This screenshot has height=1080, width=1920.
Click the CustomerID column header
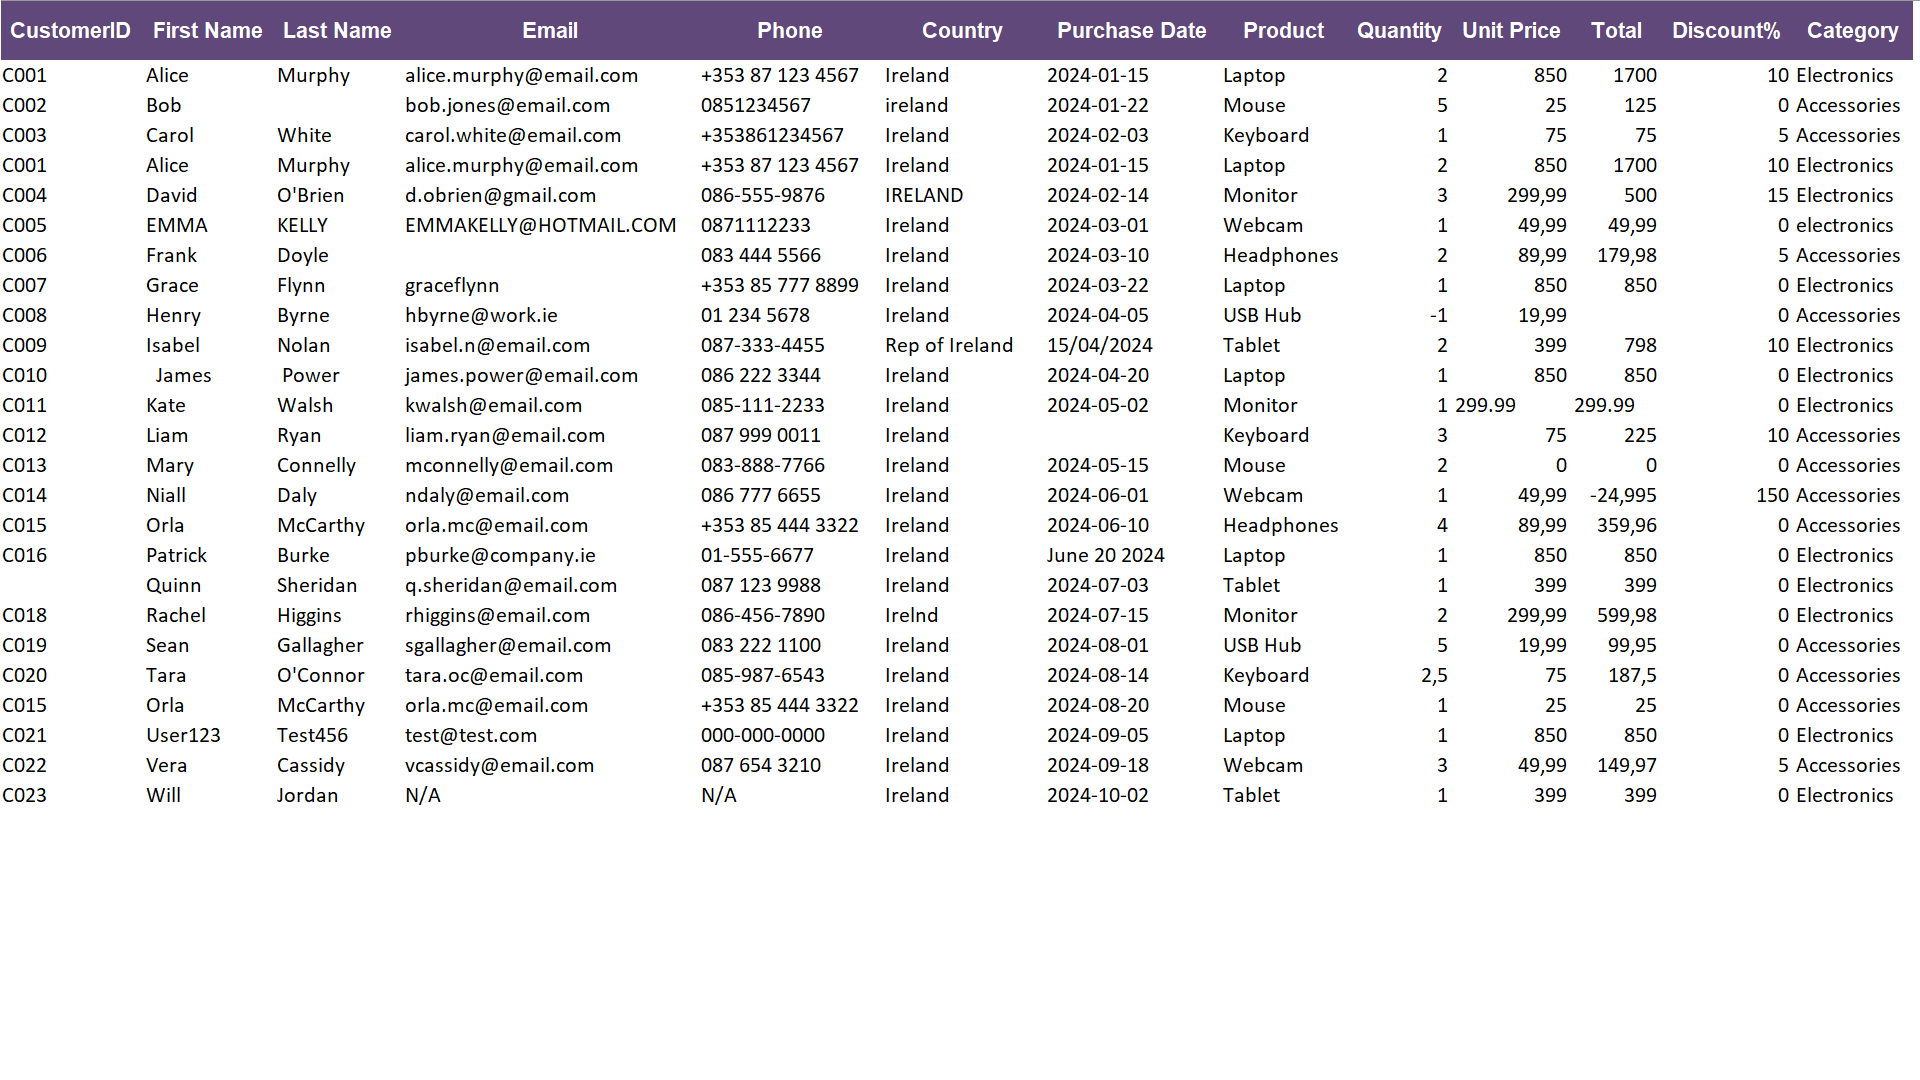coord(70,31)
